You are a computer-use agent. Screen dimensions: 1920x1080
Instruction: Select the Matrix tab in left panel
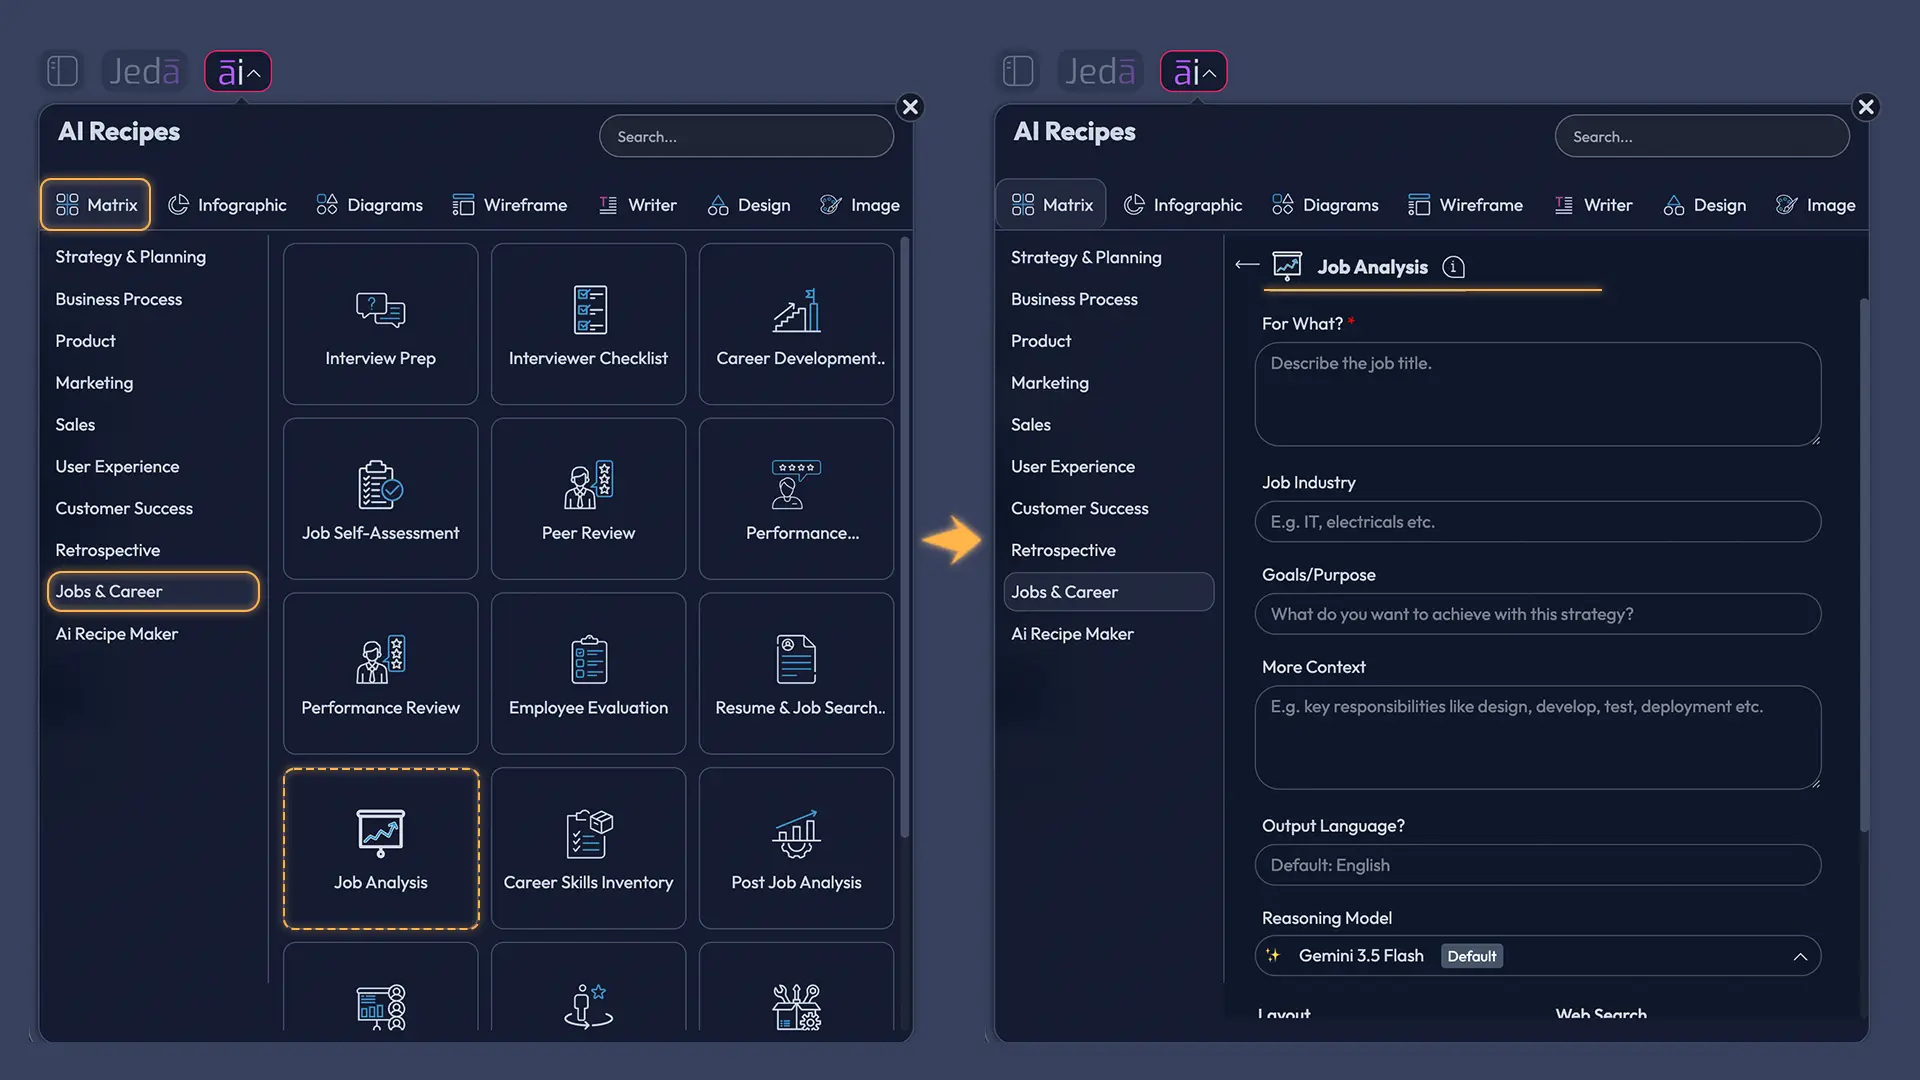pos(96,205)
